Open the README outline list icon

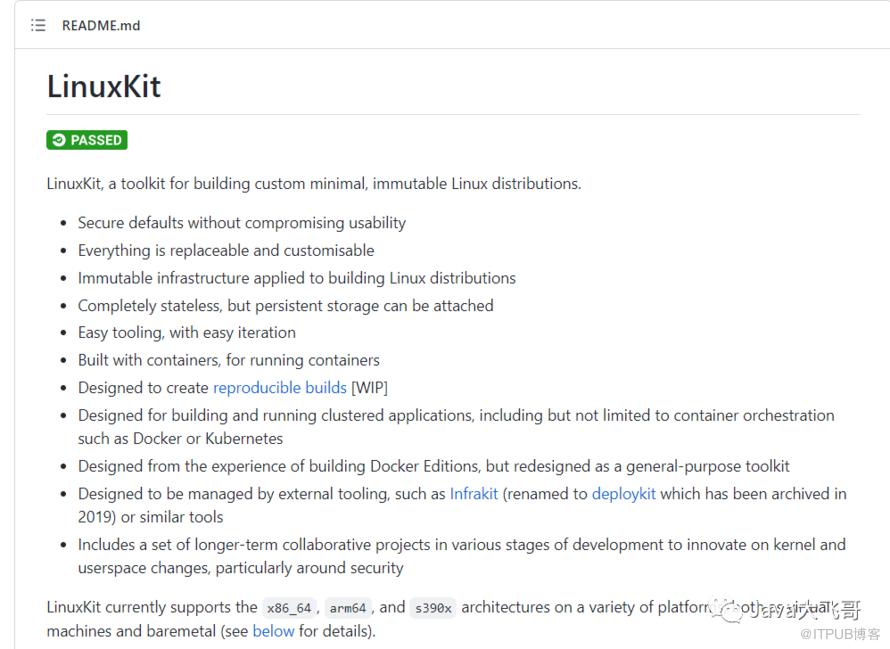pos(38,25)
